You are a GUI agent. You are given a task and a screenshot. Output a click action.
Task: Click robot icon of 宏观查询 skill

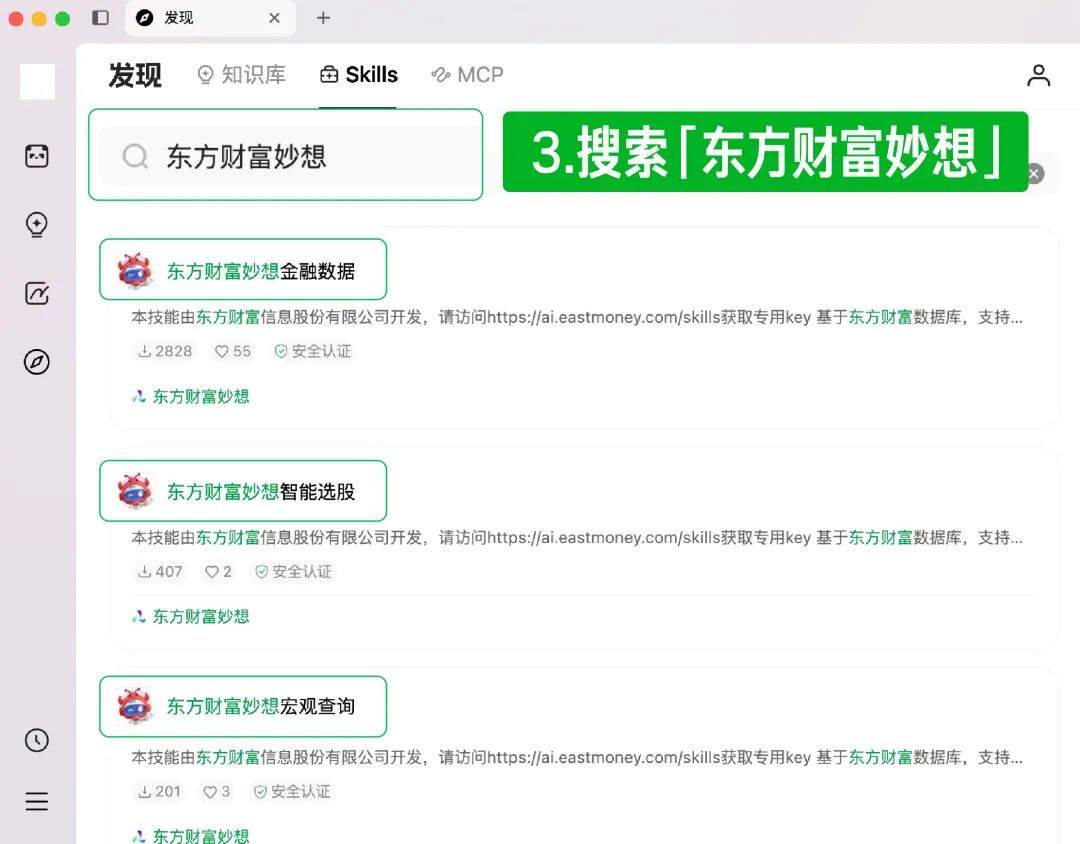pos(135,706)
